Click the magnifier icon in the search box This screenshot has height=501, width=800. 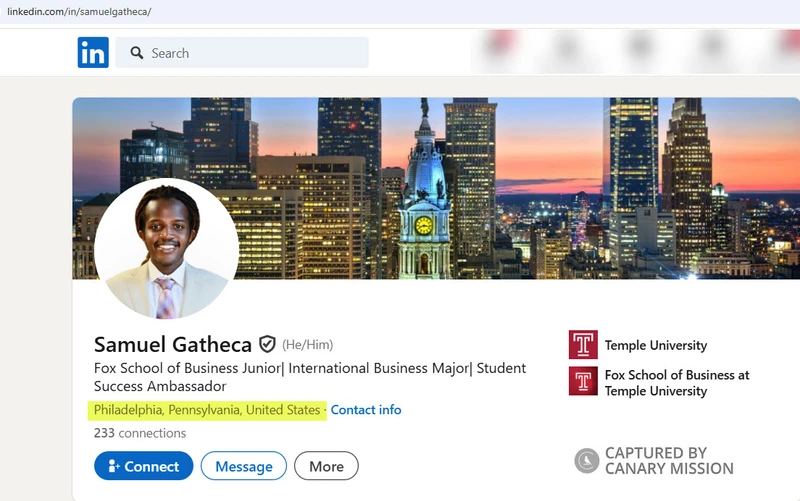pyautogui.click(x=135, y=53)
